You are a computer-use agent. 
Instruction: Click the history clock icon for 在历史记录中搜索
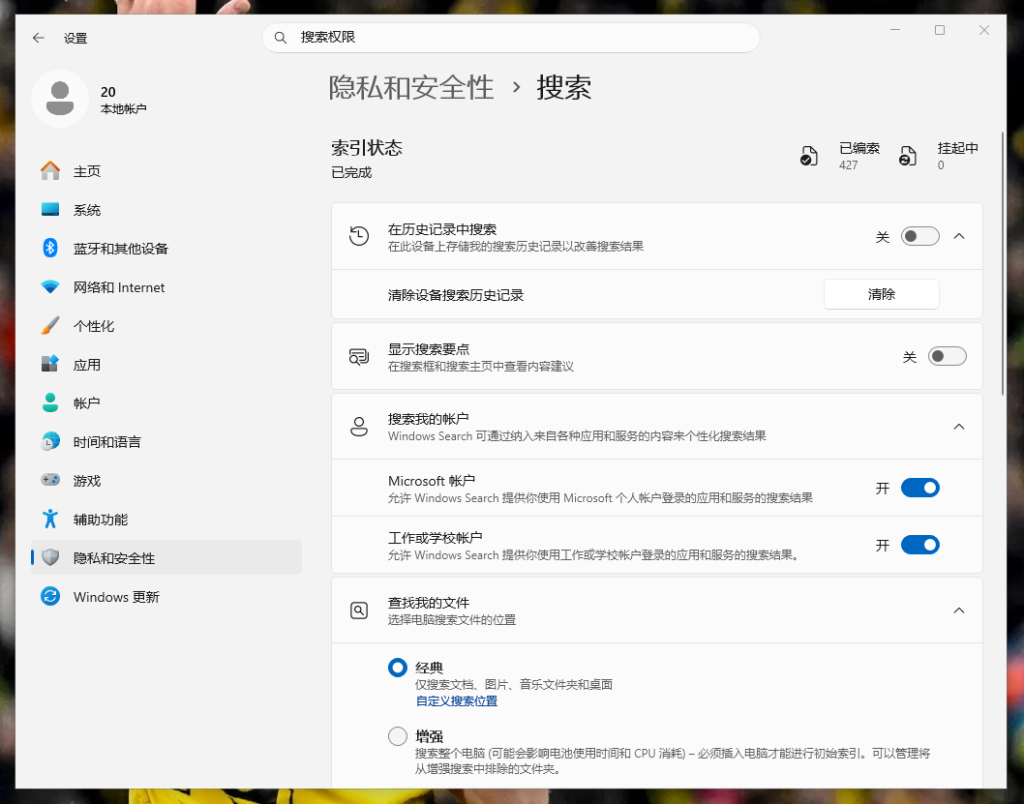[359, 236]
